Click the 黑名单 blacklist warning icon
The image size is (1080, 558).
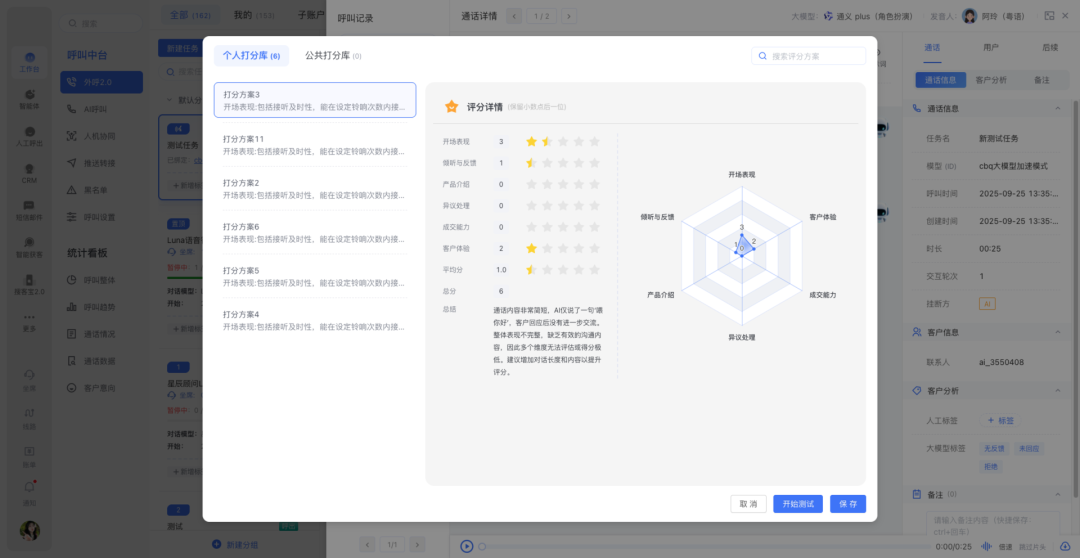[x=73, y=190]
